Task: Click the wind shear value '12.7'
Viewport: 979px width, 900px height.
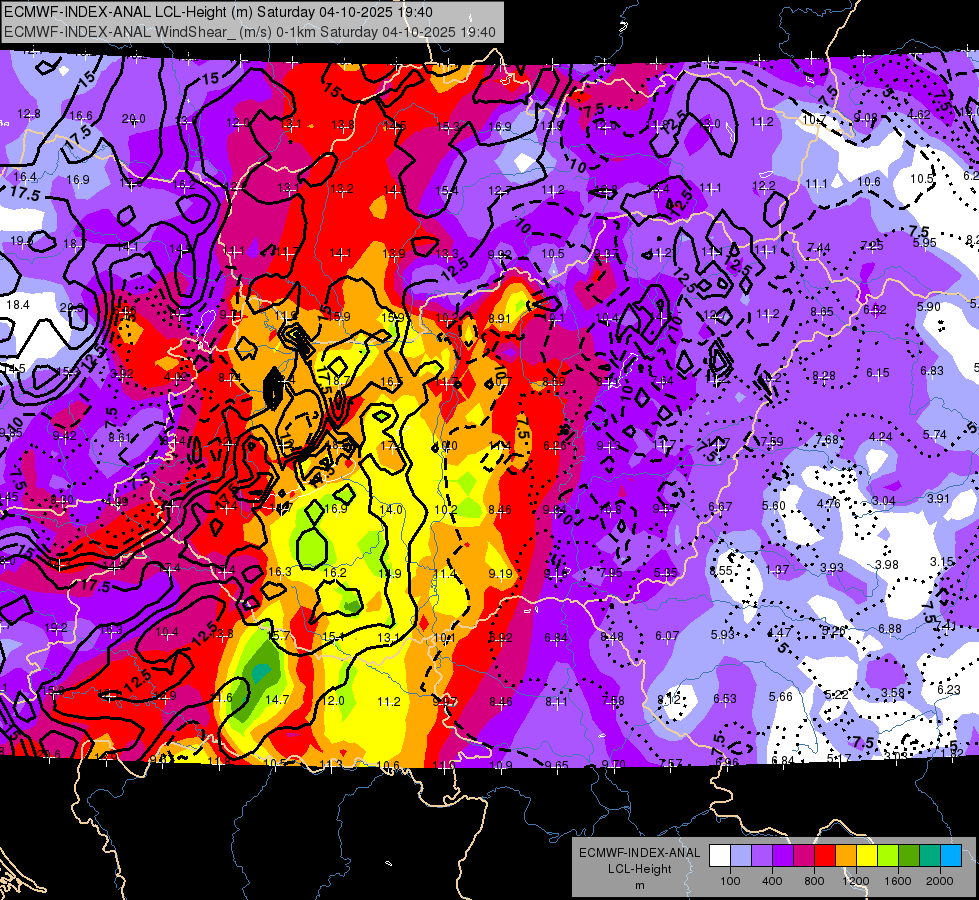Action: click(x=500, y=190)
